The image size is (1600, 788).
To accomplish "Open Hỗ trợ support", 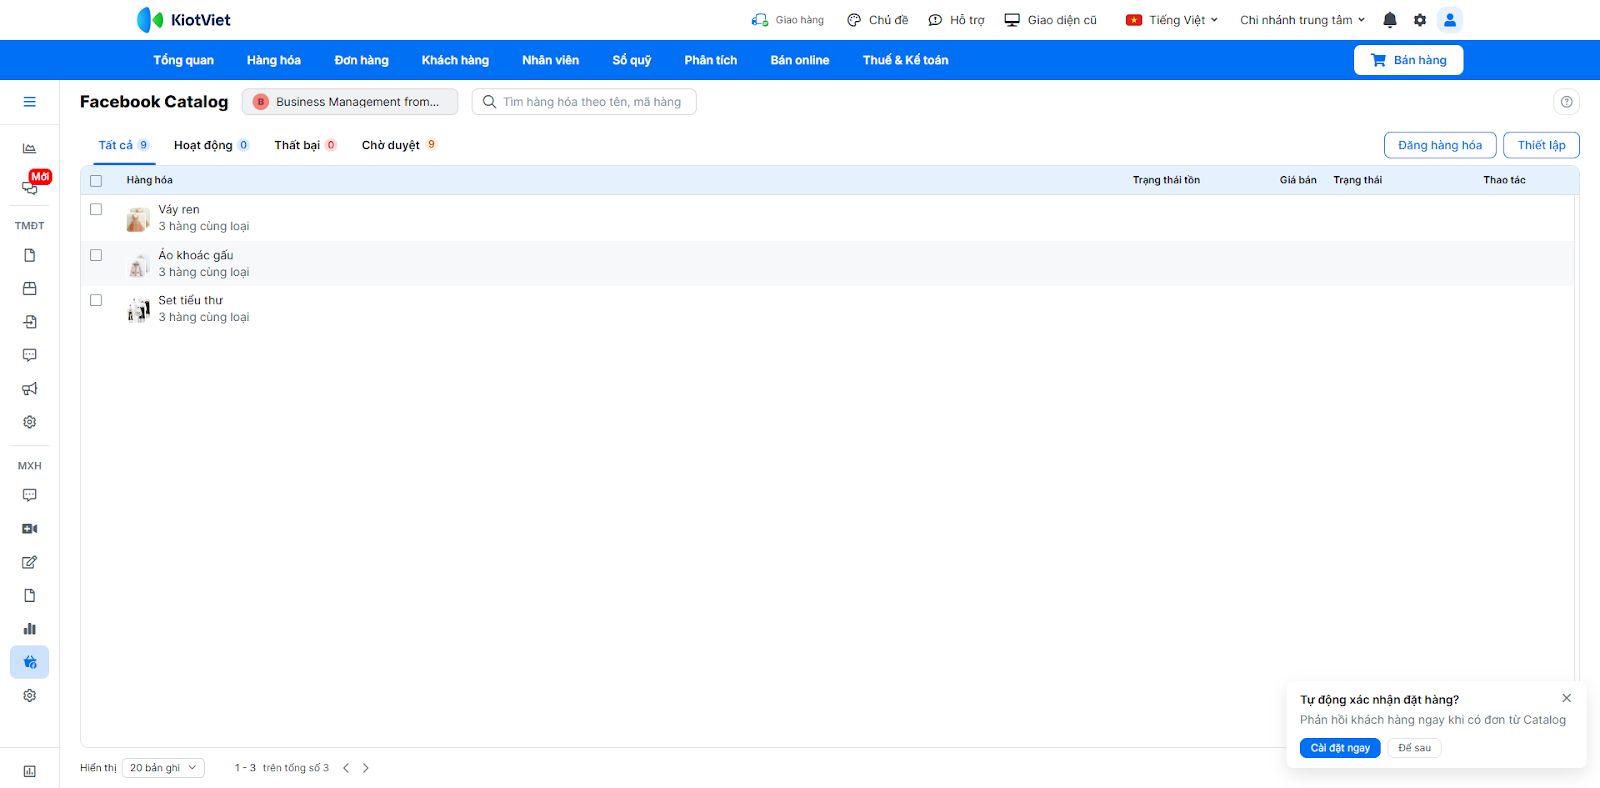I will click(x=957, y=20).
